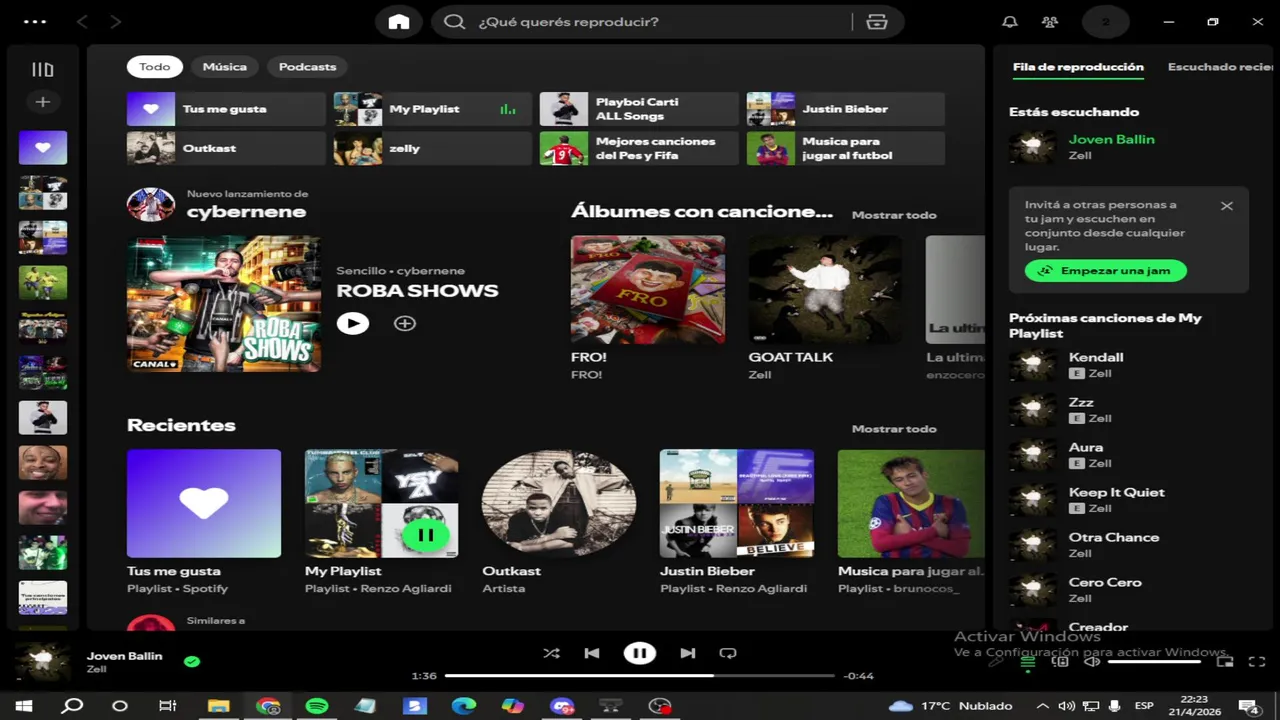The width and height of the screenshot is (1280, 720).
Task: Open friend activity icon
Action: pos(1050,22)
